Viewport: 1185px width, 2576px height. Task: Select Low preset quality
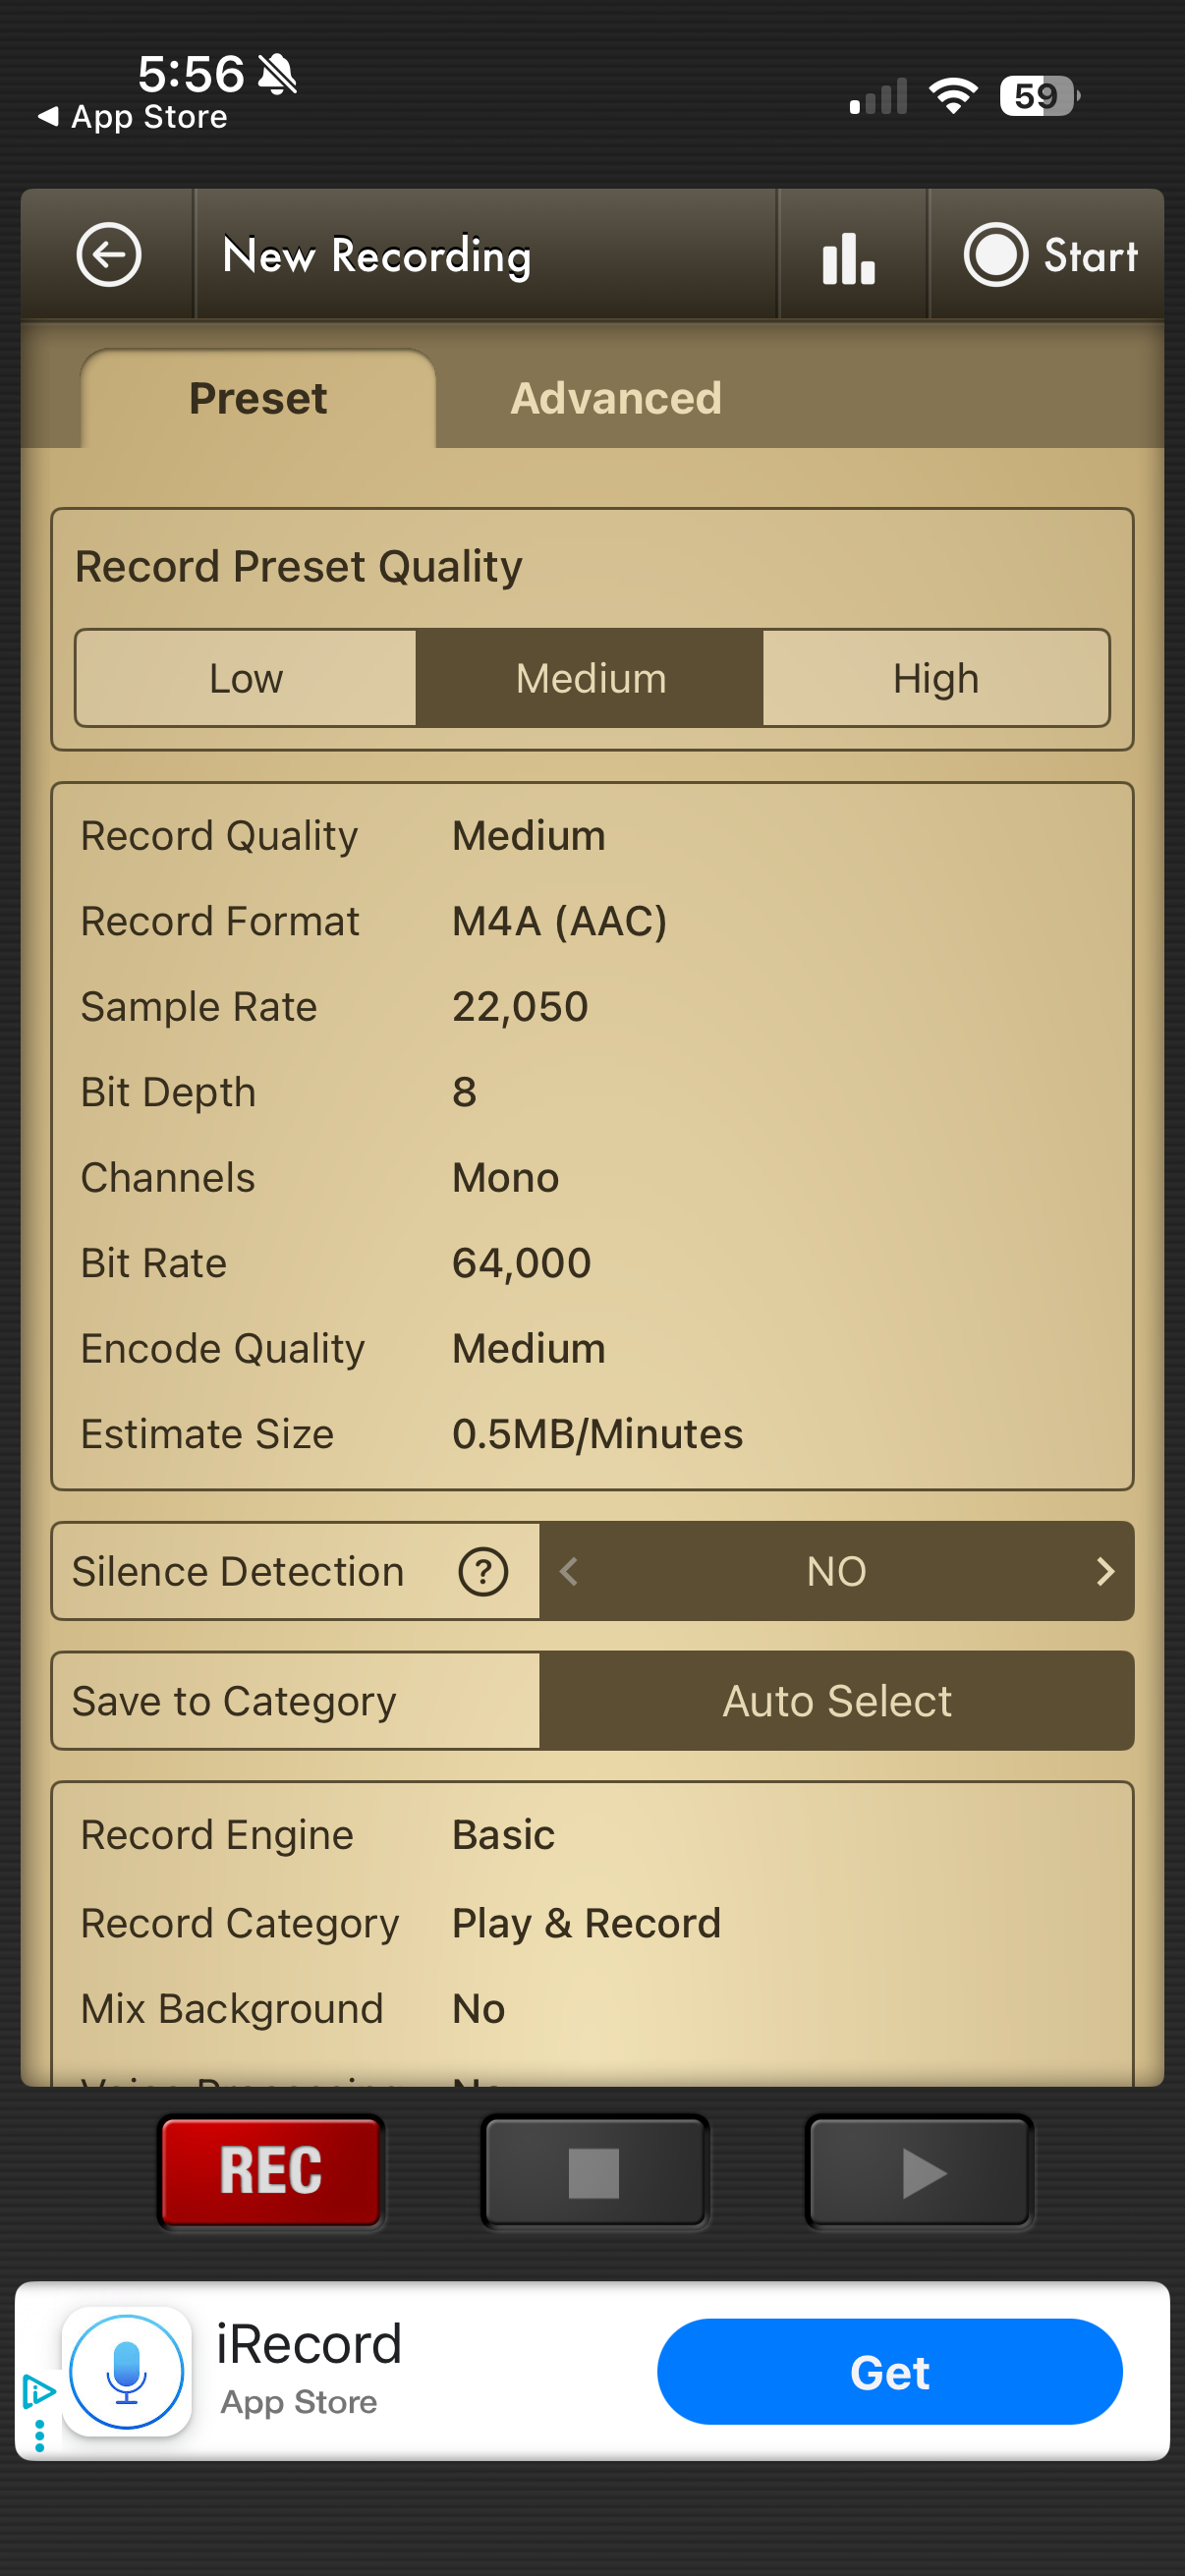tap(246, 679)
